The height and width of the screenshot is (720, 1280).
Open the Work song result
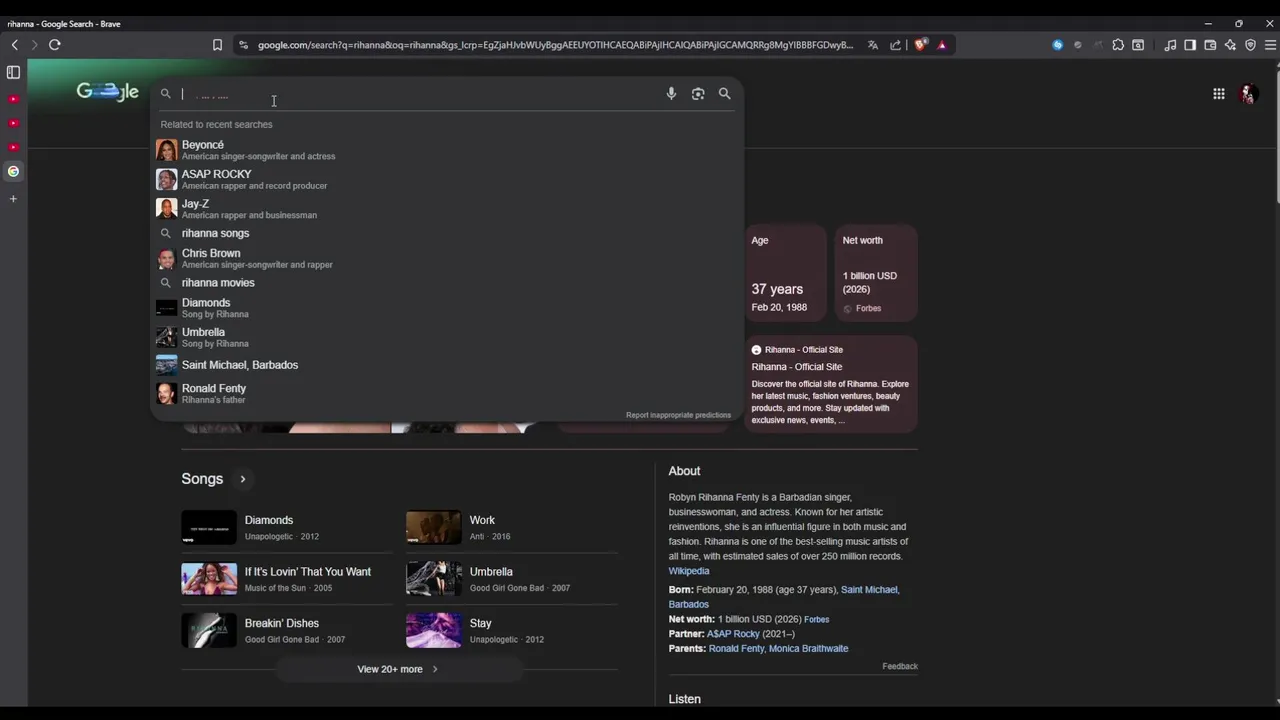point(511,527)
